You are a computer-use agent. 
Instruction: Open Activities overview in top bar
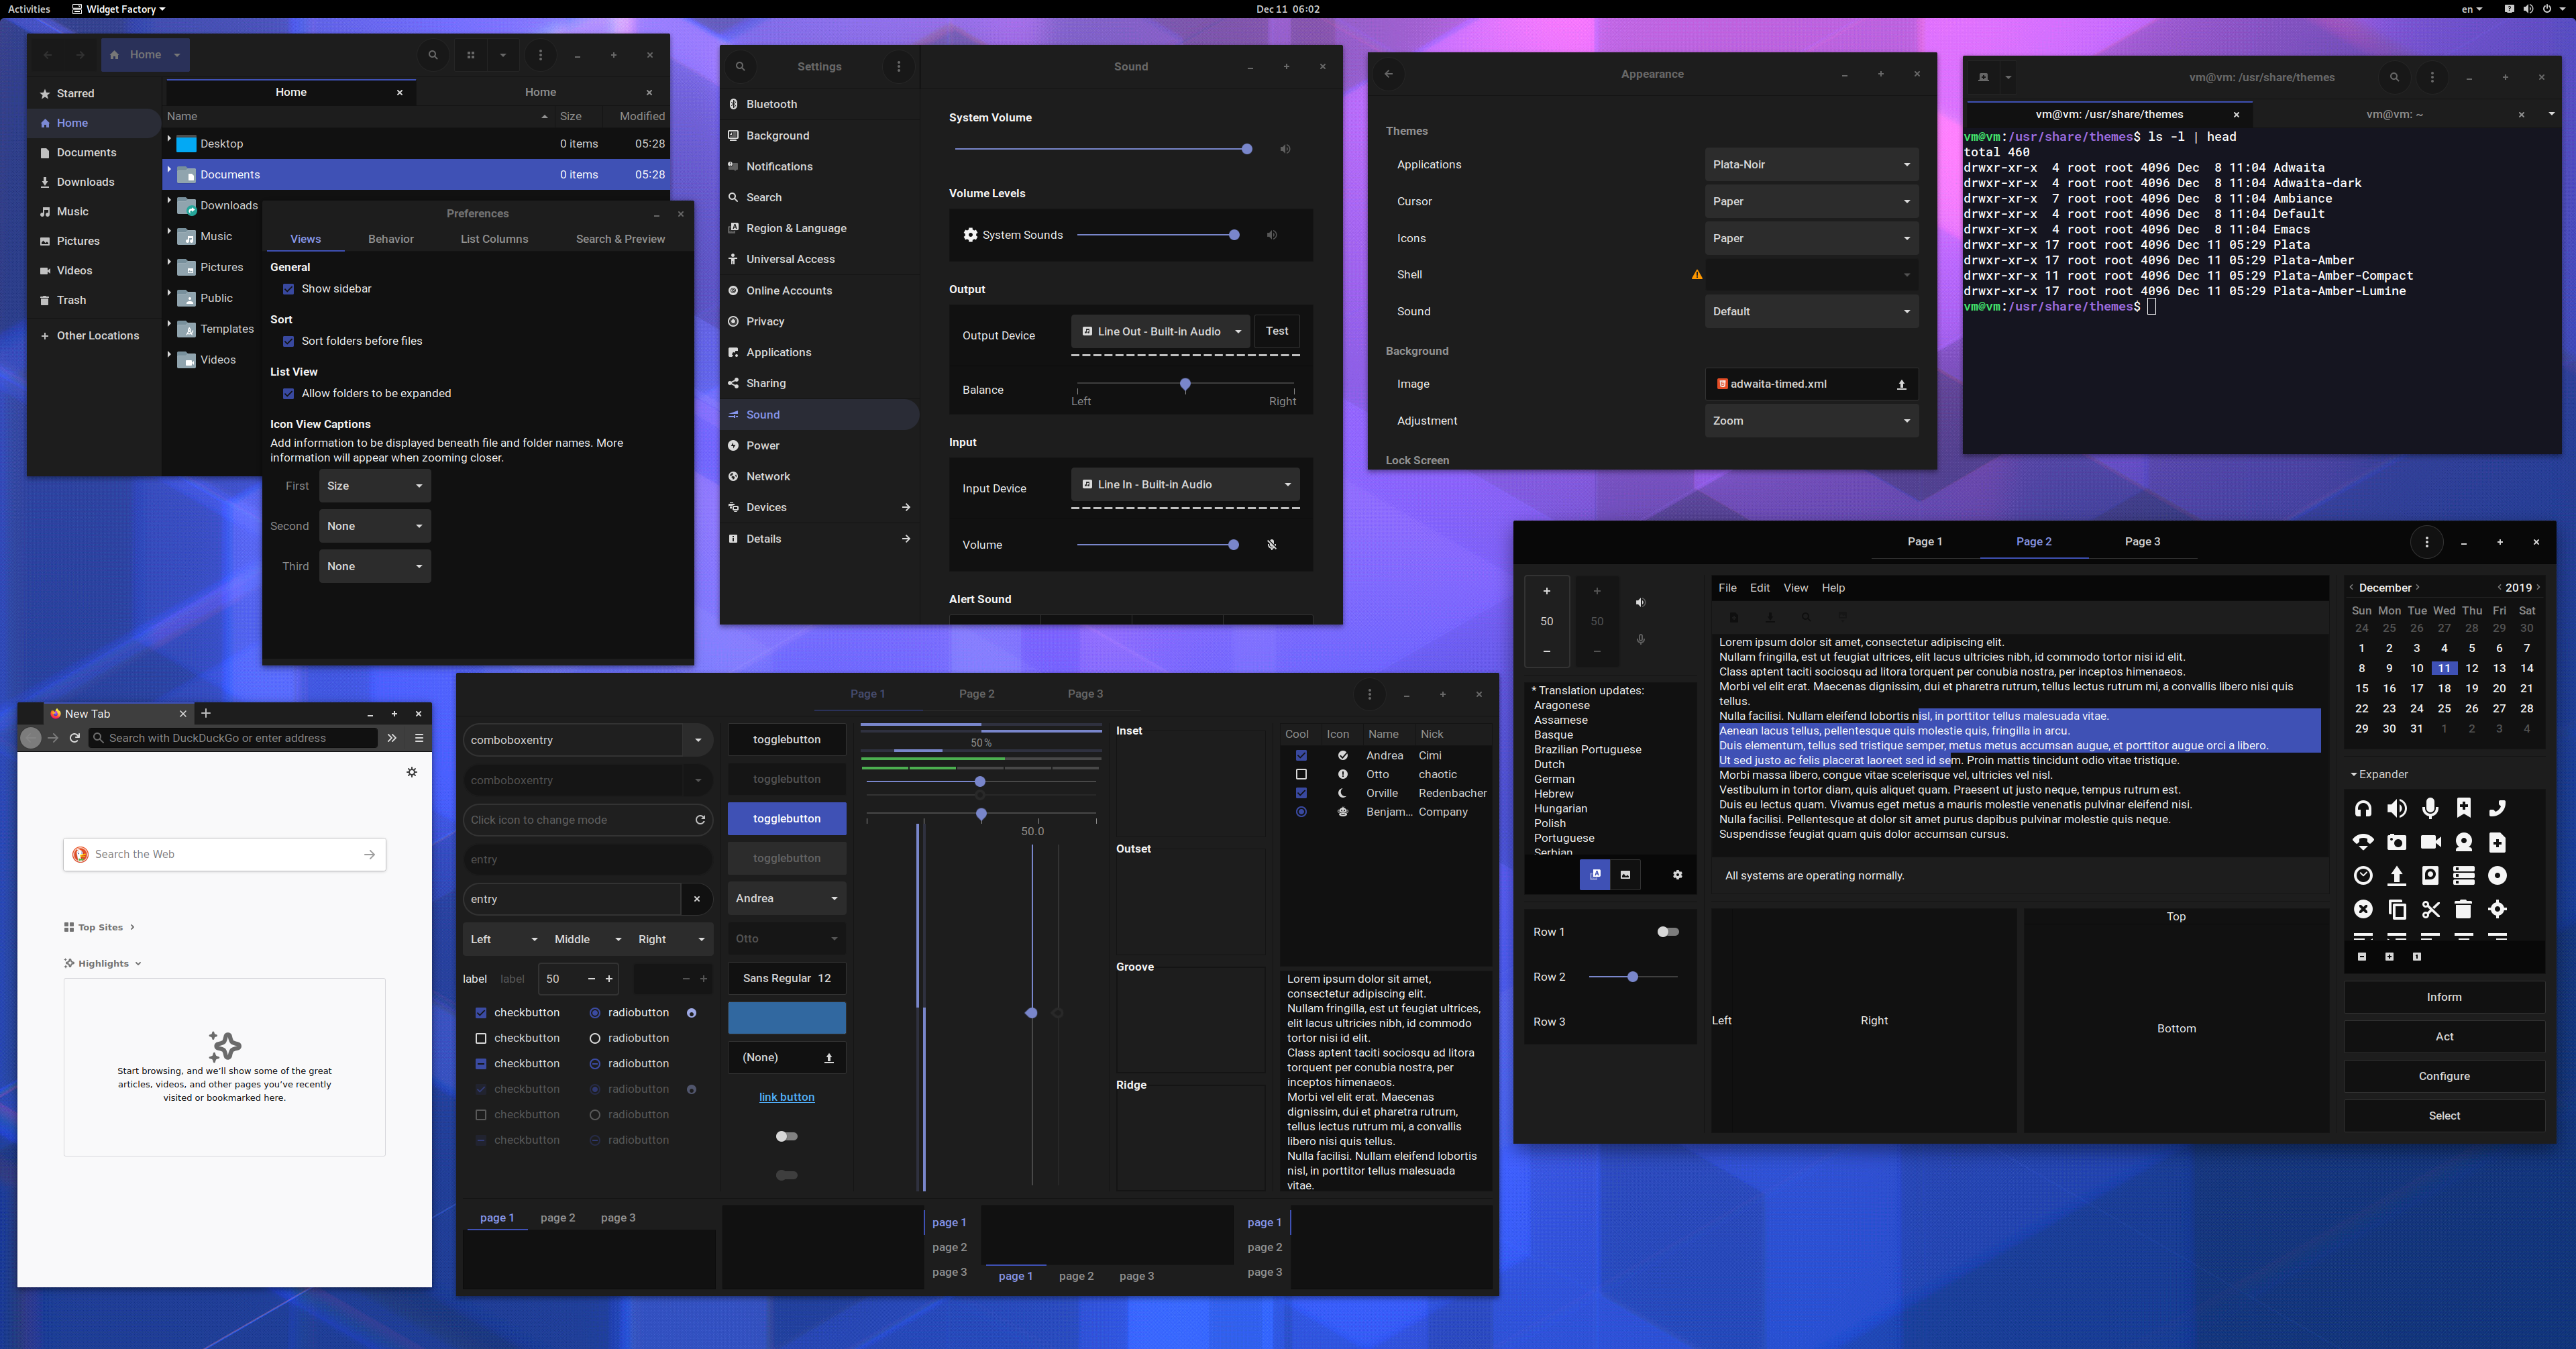point(29,9)
